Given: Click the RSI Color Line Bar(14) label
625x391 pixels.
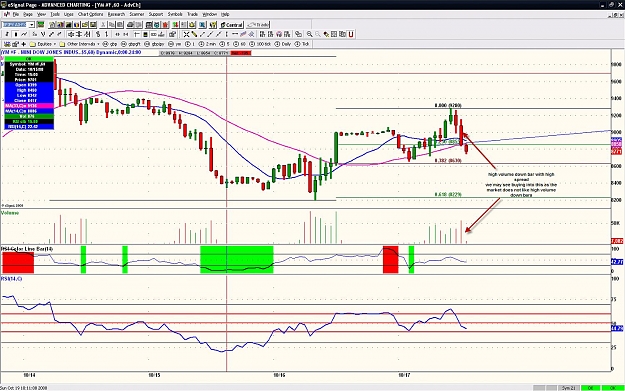Looking at the screenshot, I should pos(27,249).
